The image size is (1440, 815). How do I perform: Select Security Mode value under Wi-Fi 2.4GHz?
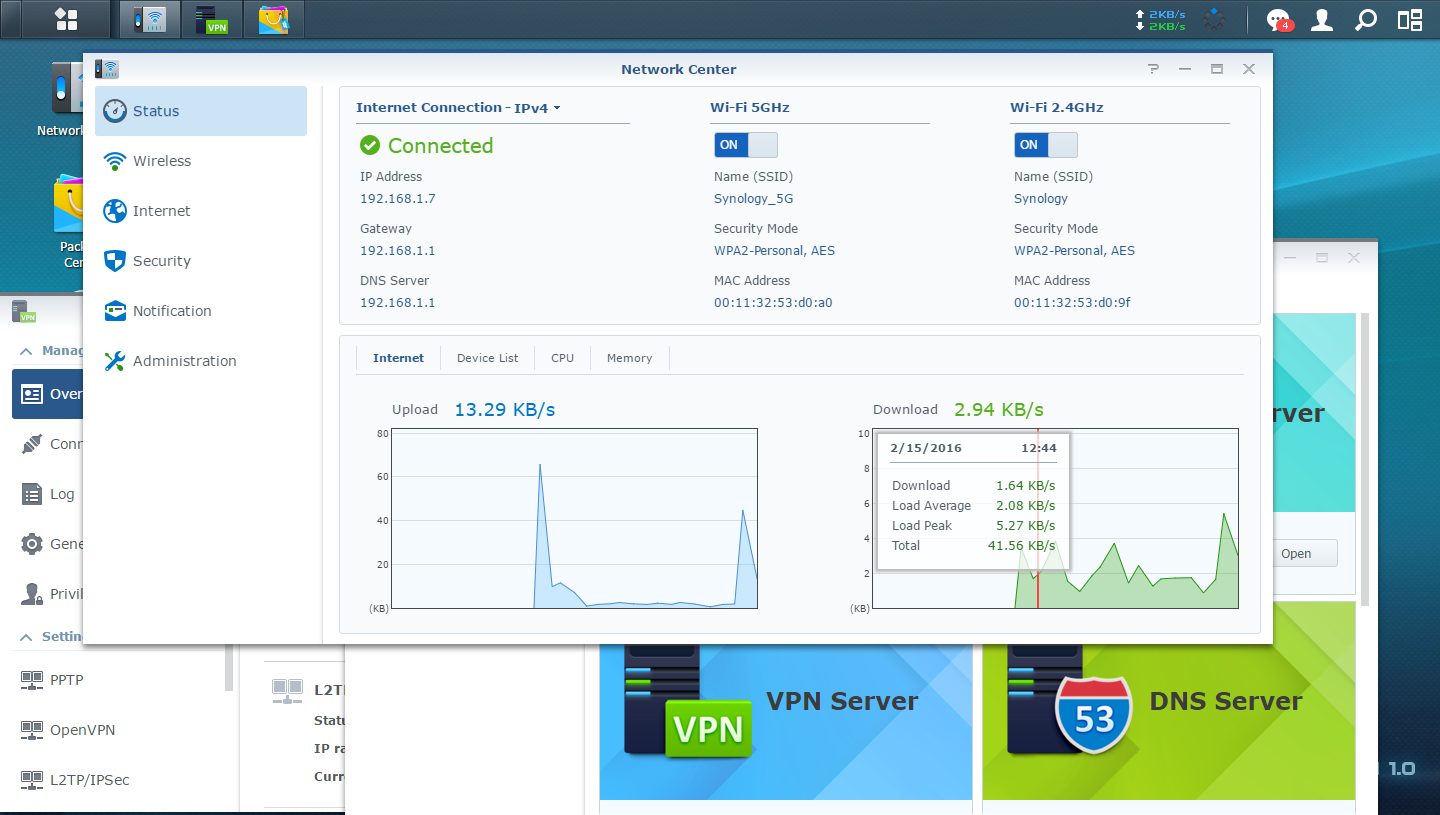(1074, 251)
